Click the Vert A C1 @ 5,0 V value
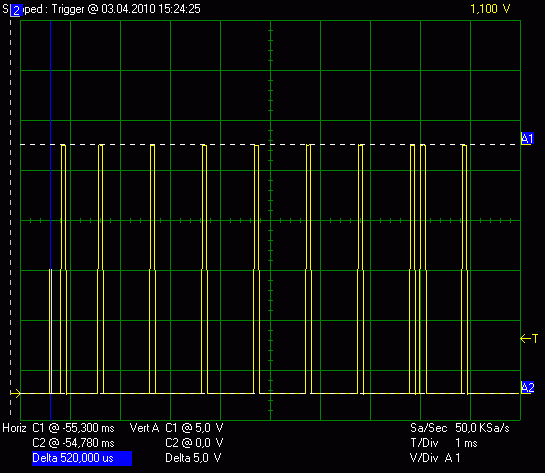The width and height of the screenshot is (545, 473). coord(177,428)
